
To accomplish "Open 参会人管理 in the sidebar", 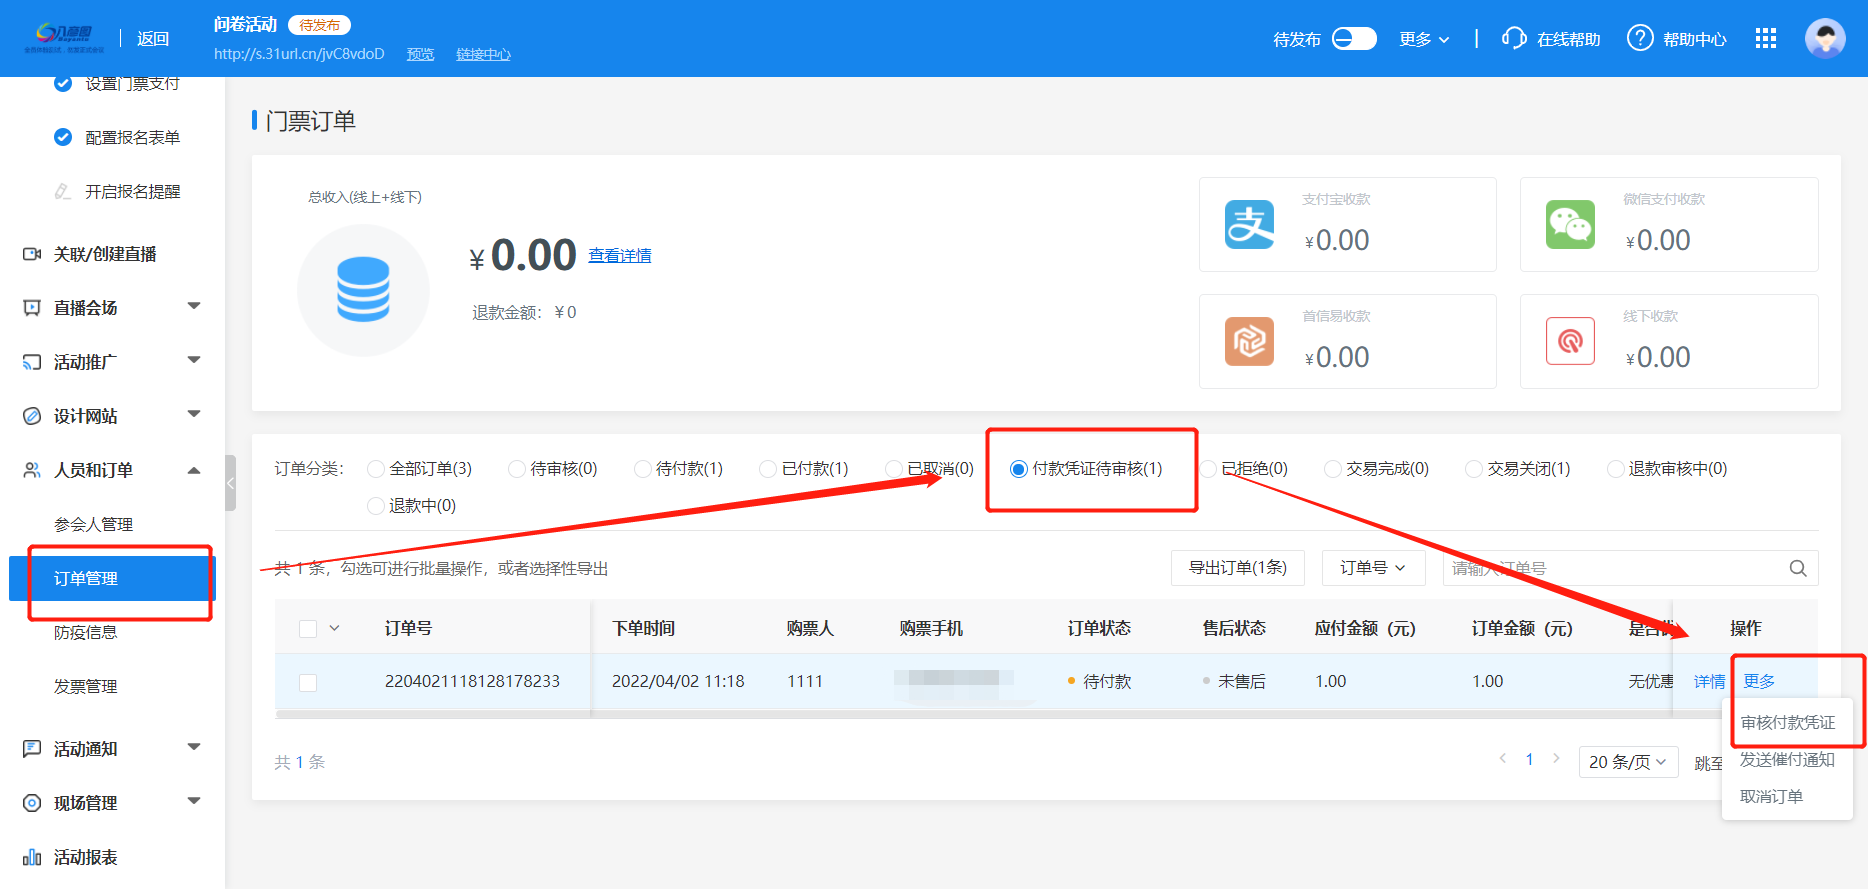I will coord(93,524).
